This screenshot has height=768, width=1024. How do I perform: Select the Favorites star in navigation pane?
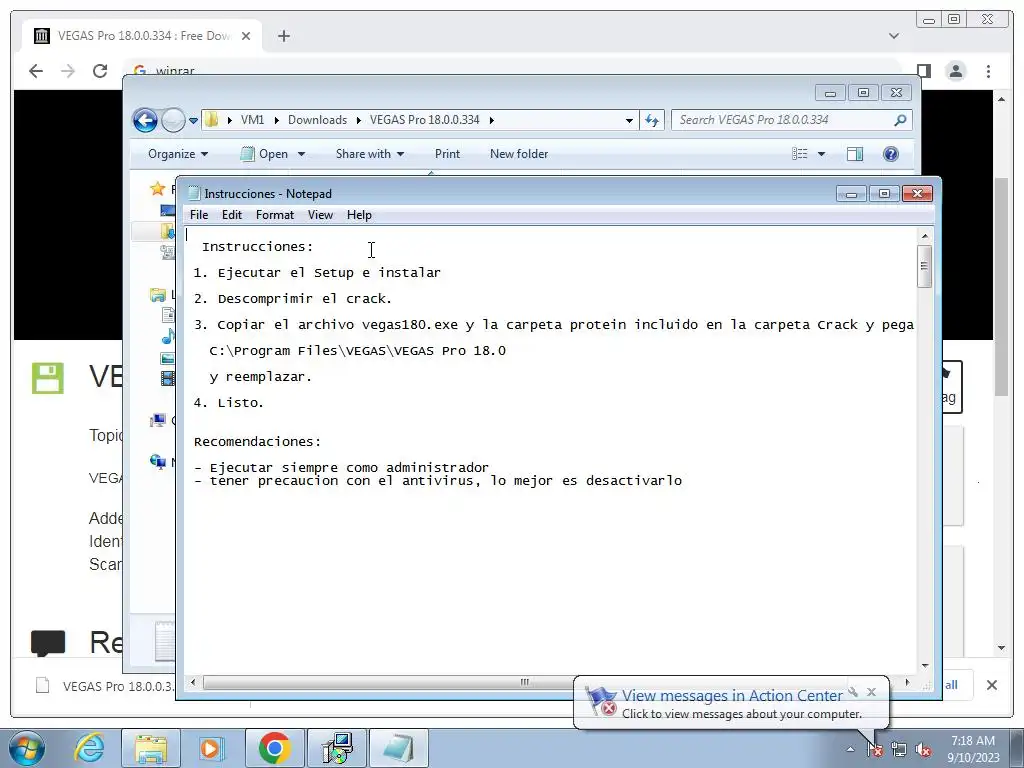pyautogui.click(x=157, y=189)
